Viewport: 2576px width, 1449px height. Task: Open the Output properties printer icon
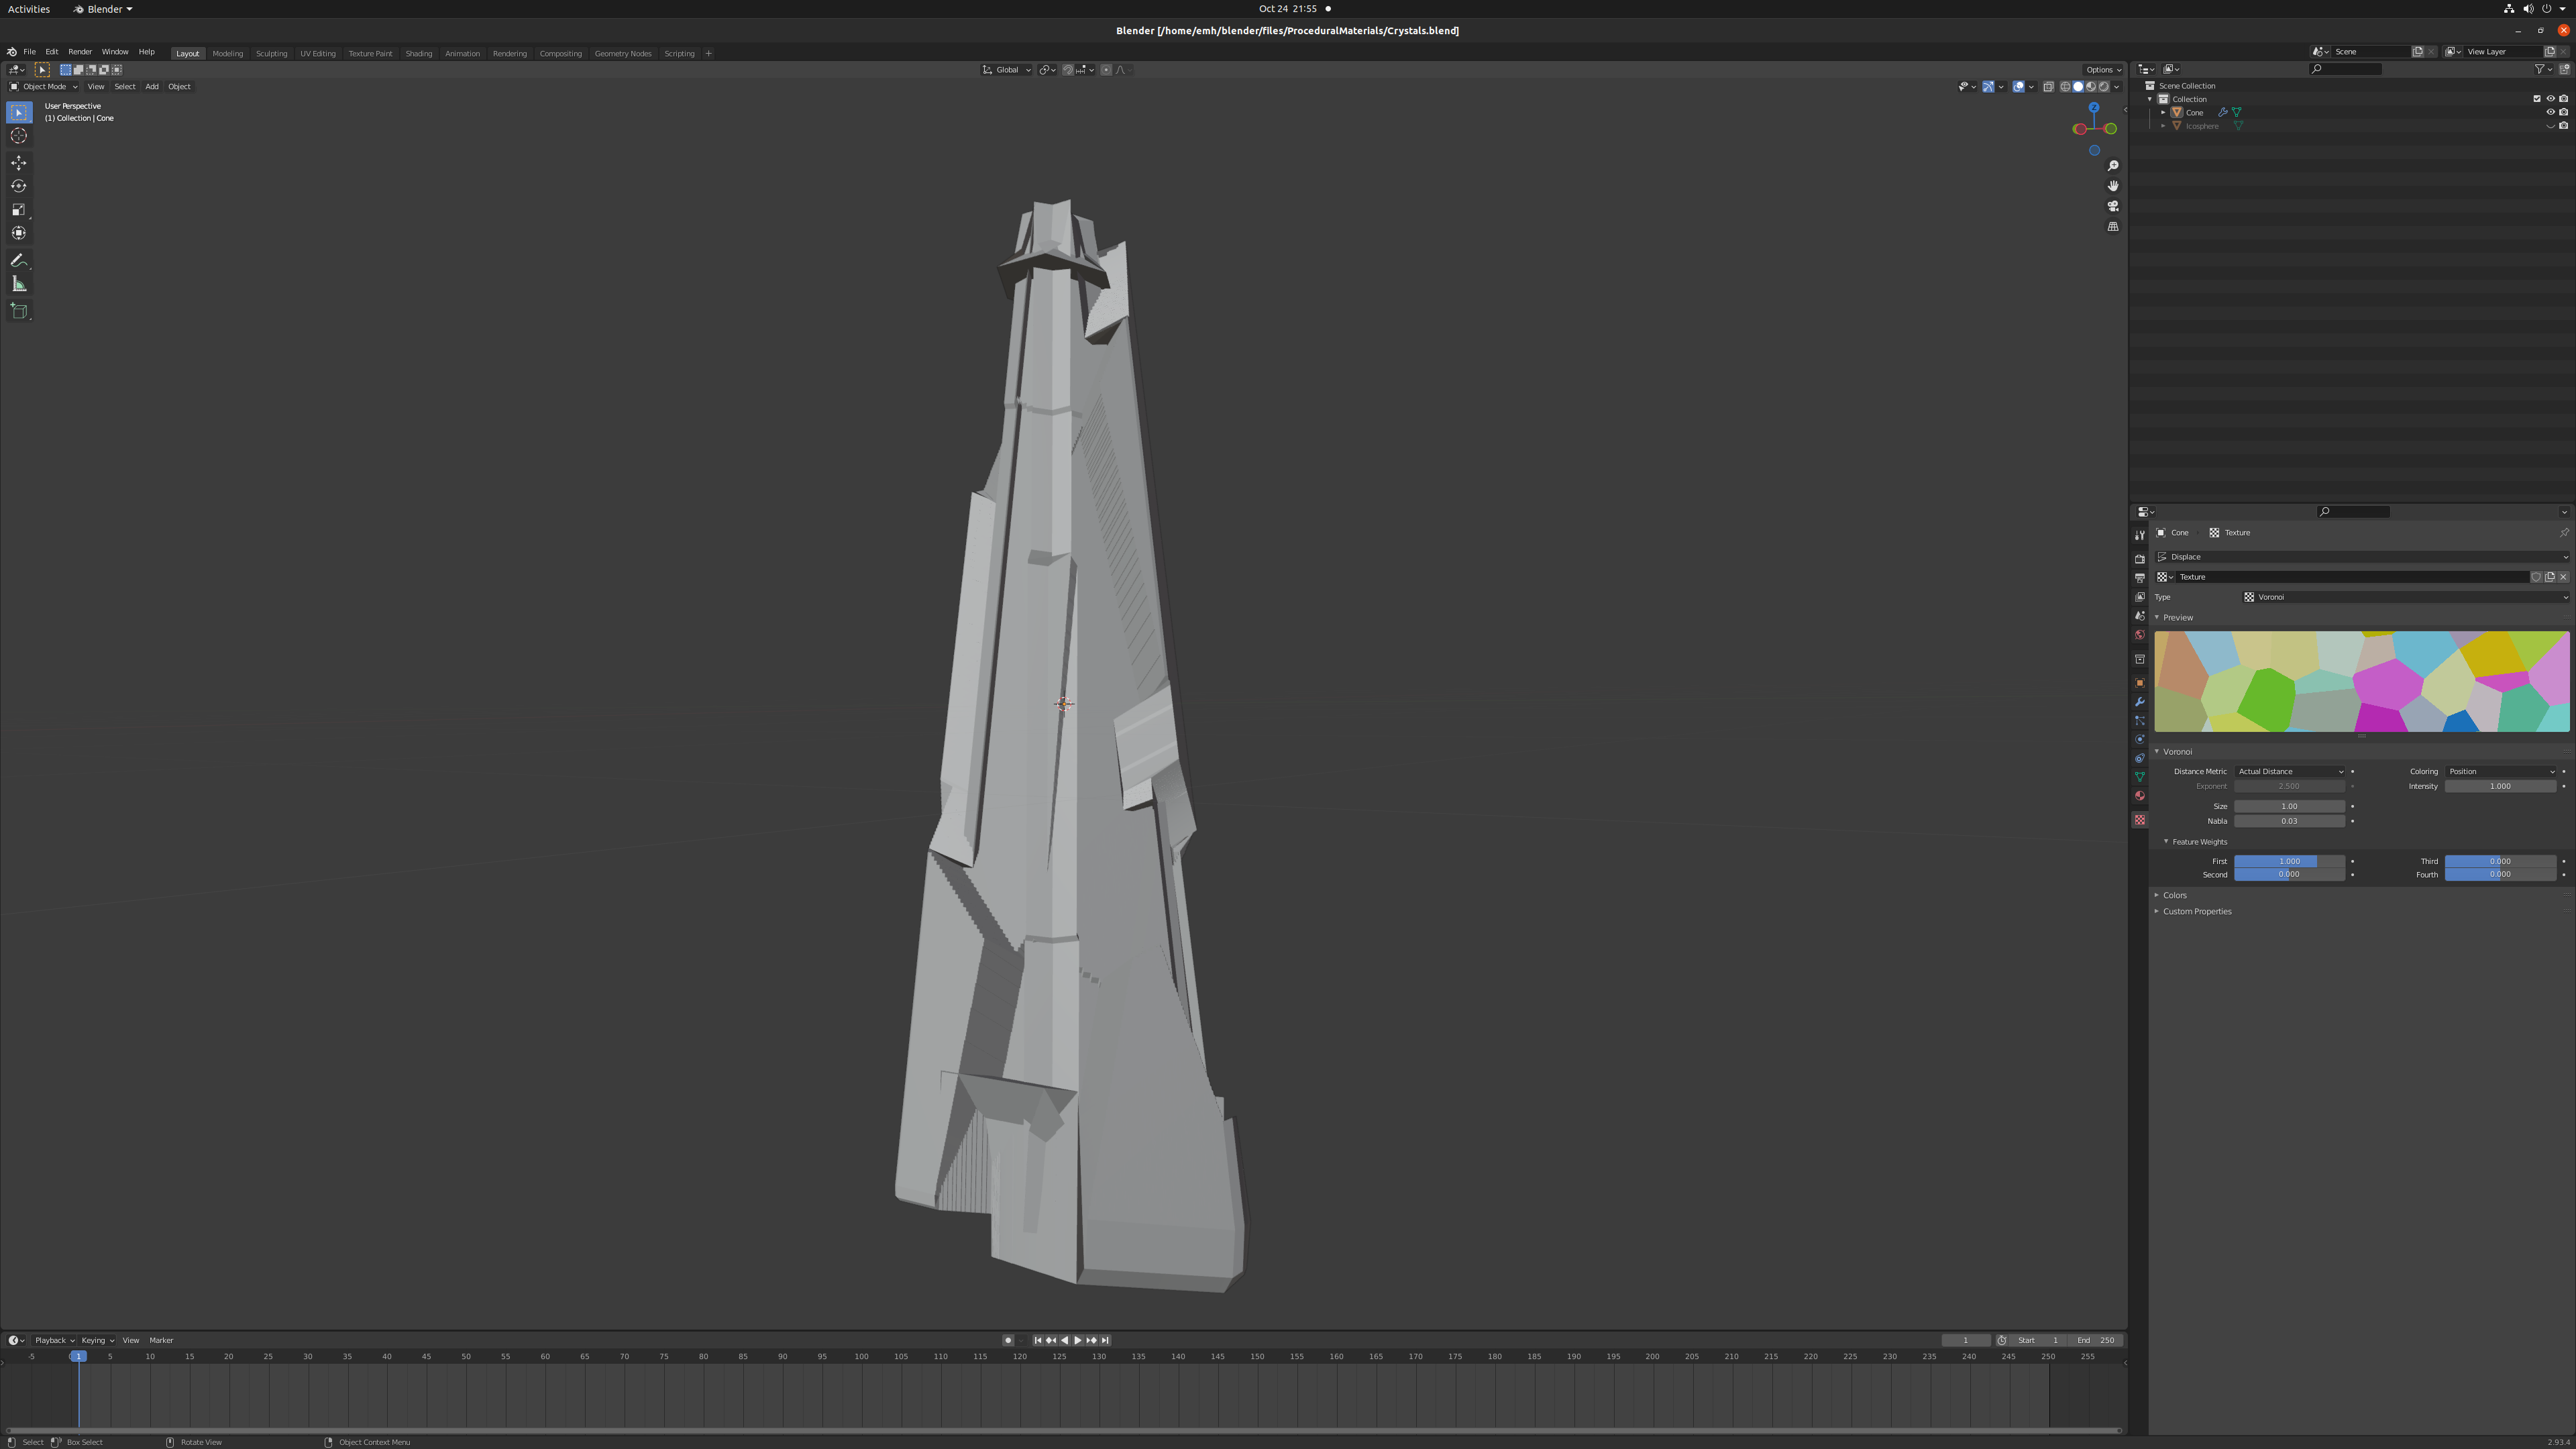point(2140,578)
